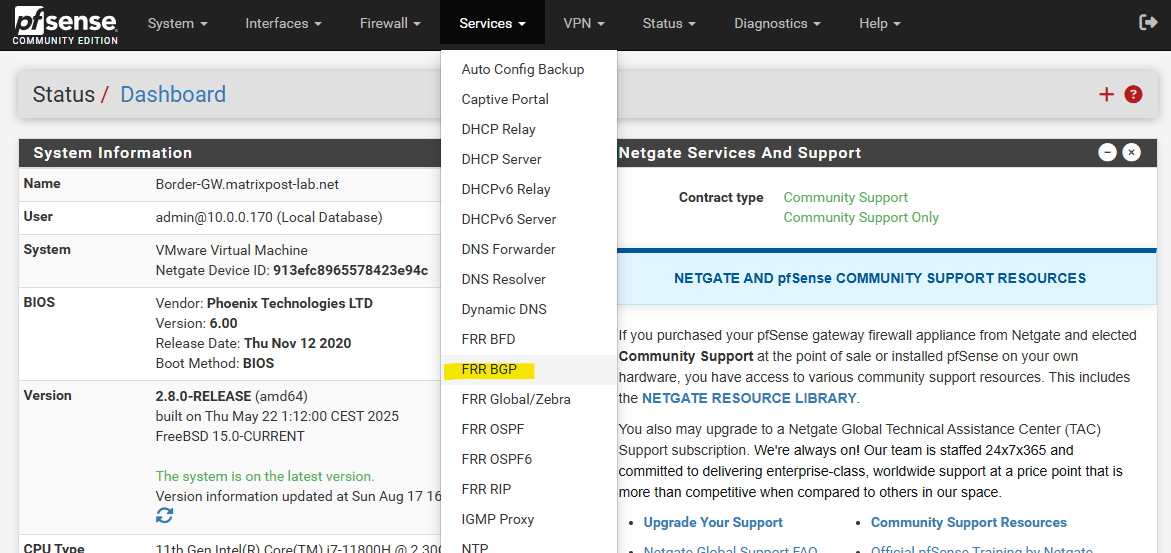Open the System dropdown menu
This screenshot has height=553, width=1171.
178,24
